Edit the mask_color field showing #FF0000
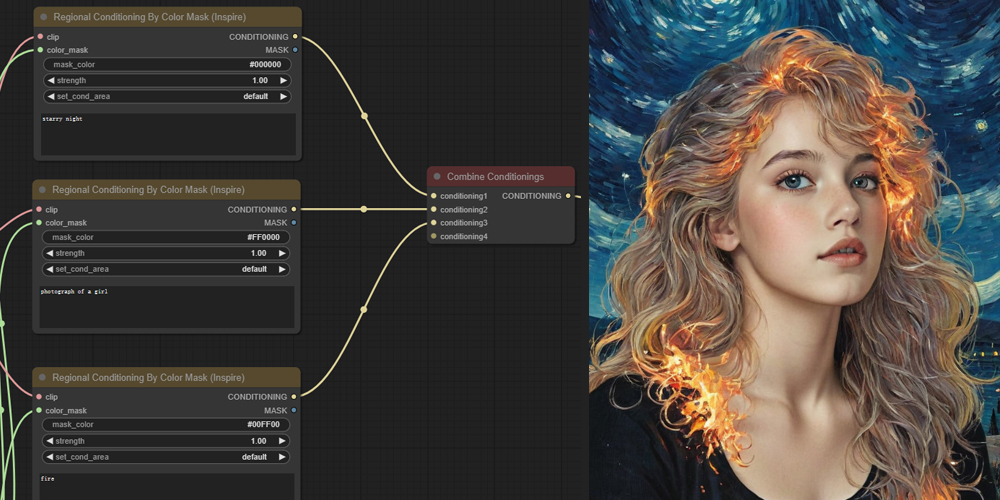 (166, 237)
